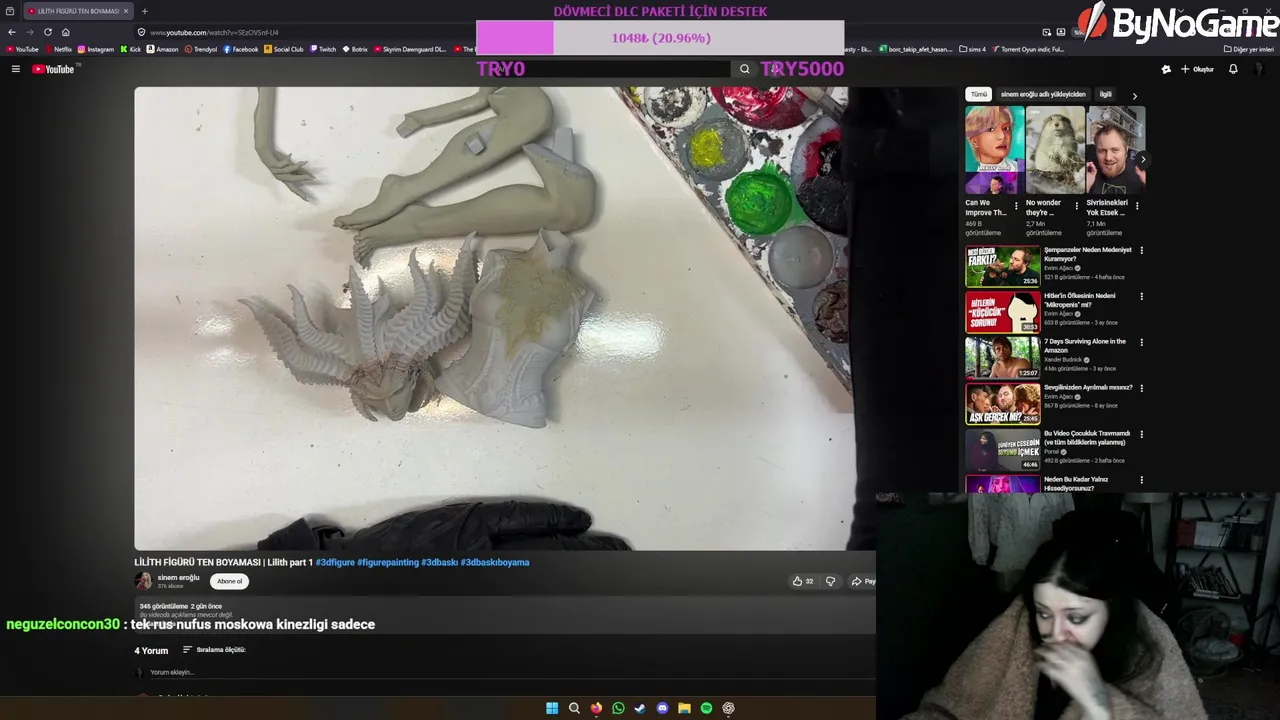Click the site info shield icon
1280x720 pixels.
(x=141, y=32)
